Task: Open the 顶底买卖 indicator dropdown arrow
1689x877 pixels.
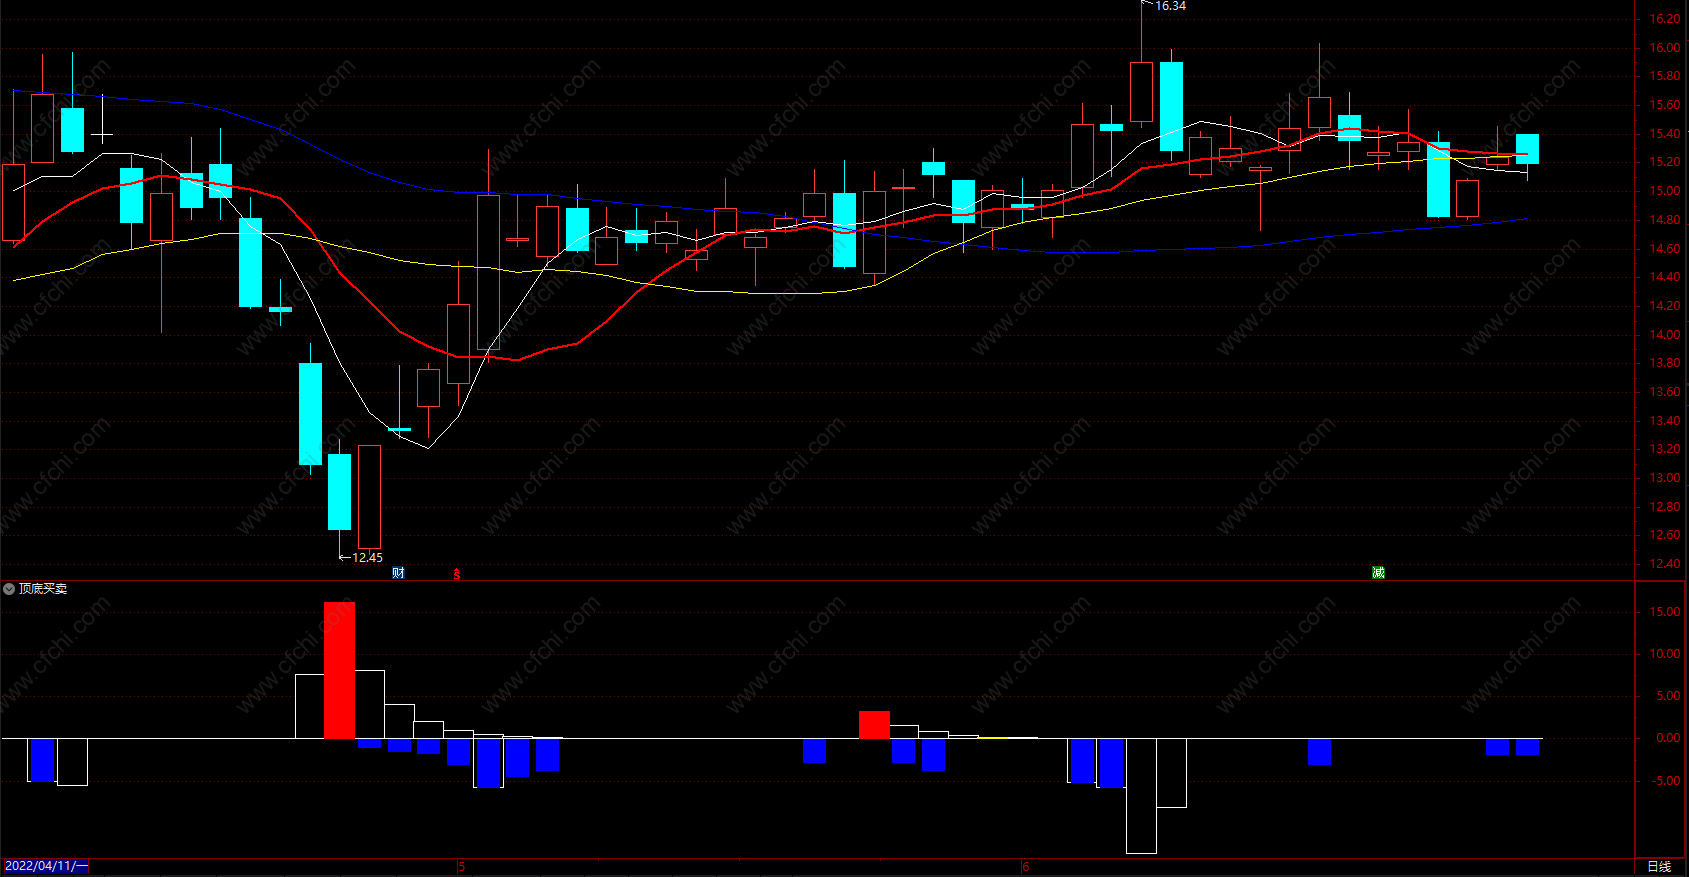Action: (9, 589)
